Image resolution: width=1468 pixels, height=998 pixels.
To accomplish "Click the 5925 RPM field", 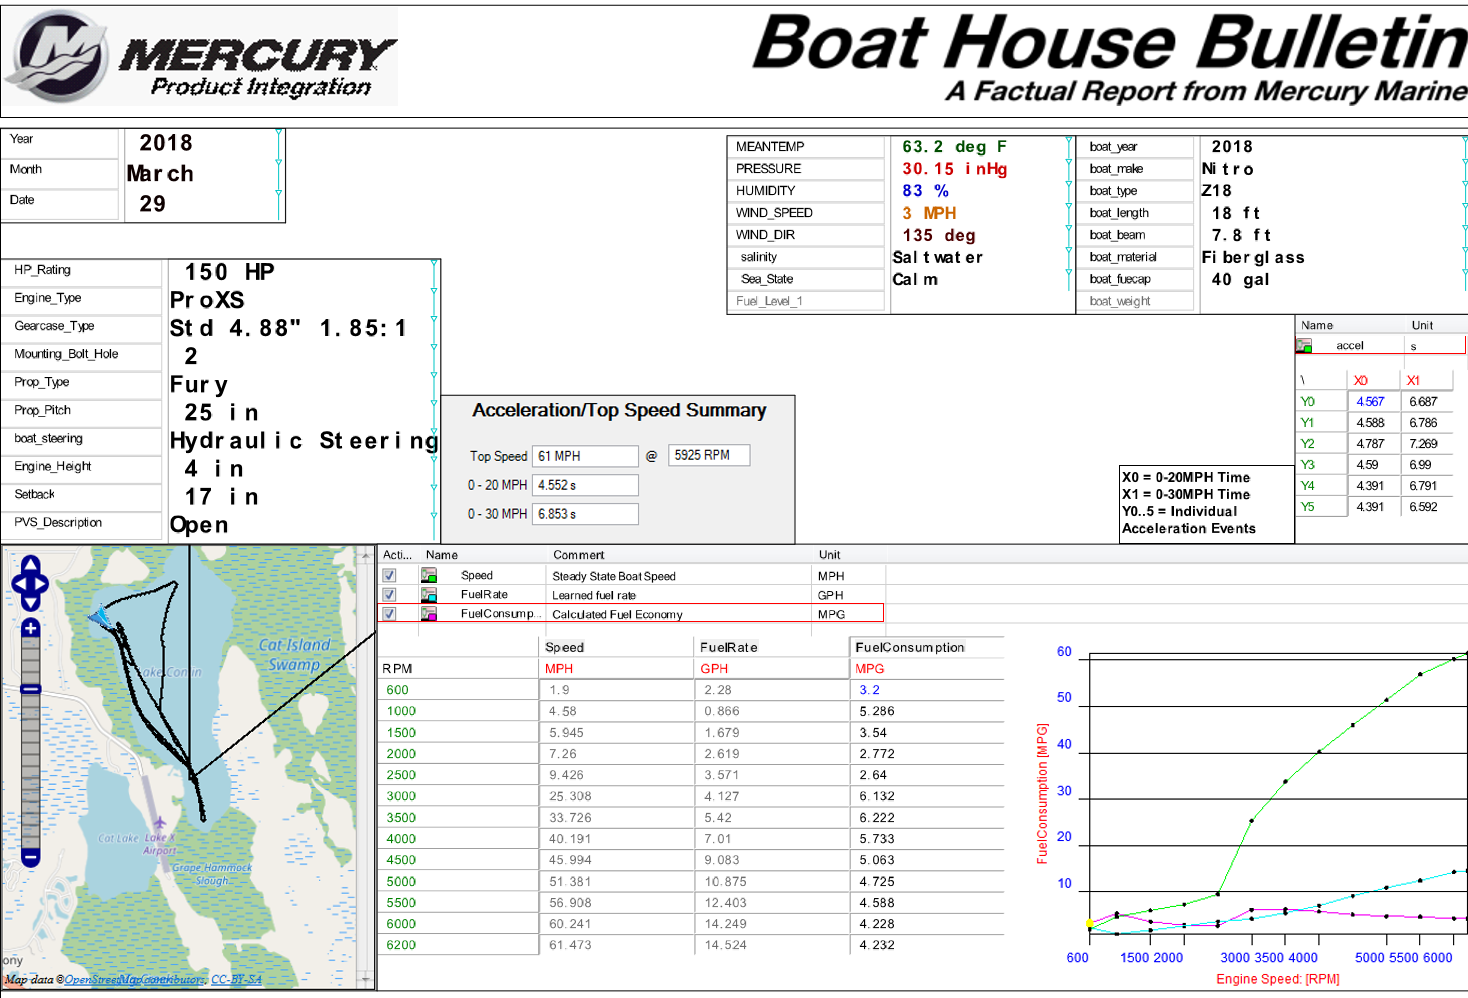I will pyautogui.click(x=709, y=455).
